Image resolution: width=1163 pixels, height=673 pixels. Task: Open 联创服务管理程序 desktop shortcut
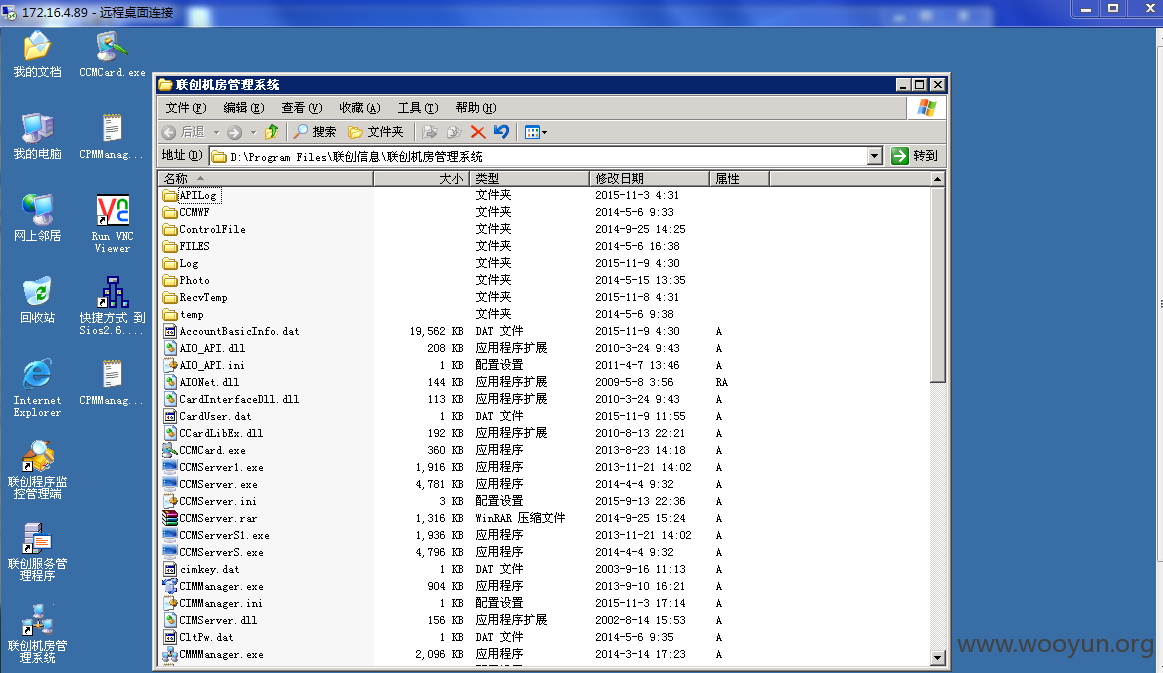(37, 551)
